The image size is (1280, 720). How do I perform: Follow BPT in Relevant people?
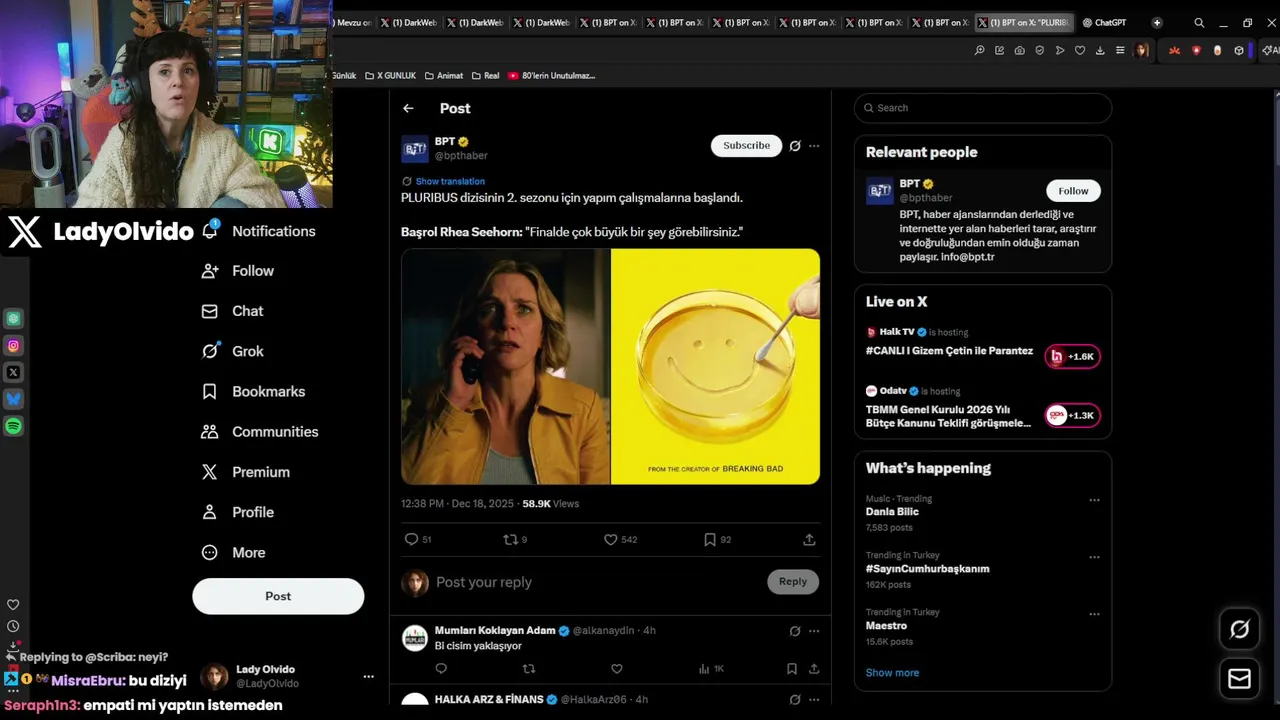[1073, 191]
